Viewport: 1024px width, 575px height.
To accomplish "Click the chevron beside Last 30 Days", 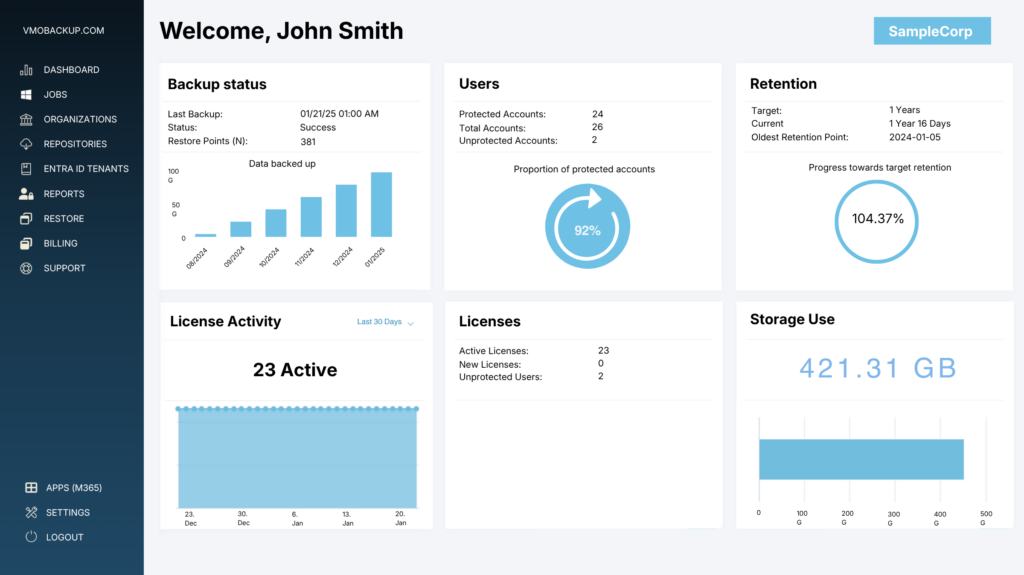I will 411,323.
